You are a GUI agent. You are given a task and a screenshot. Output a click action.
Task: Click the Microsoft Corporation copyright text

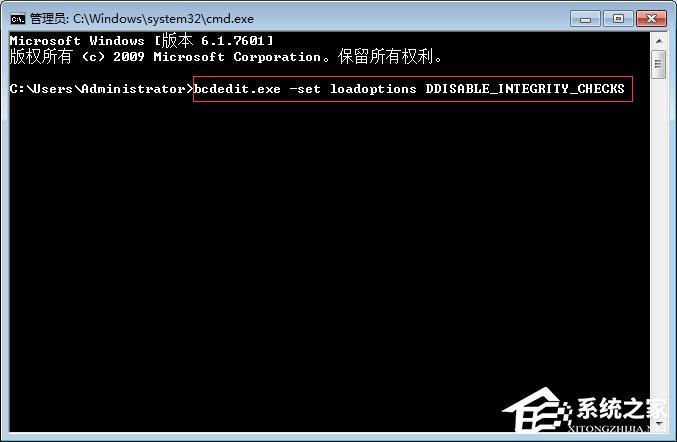(x=237, y=57)
